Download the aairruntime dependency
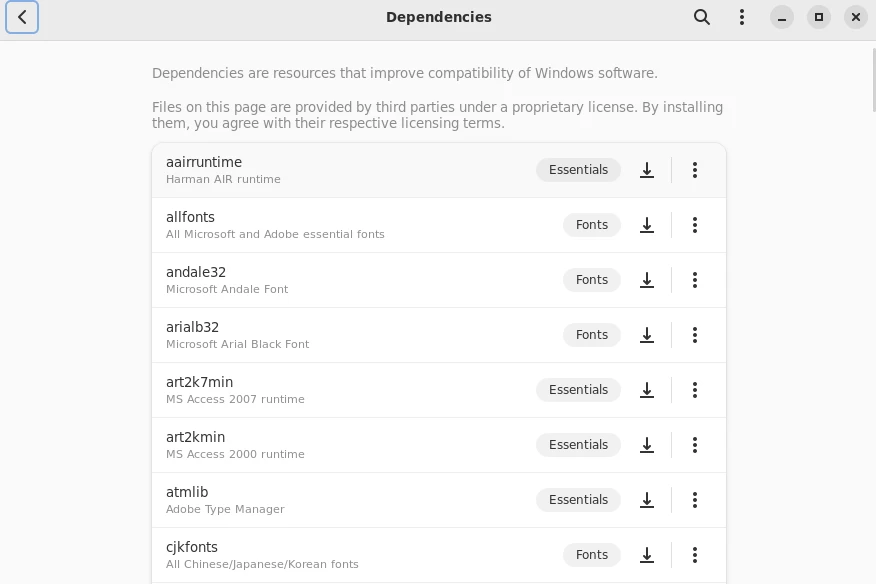 click(x=647, y=170)
